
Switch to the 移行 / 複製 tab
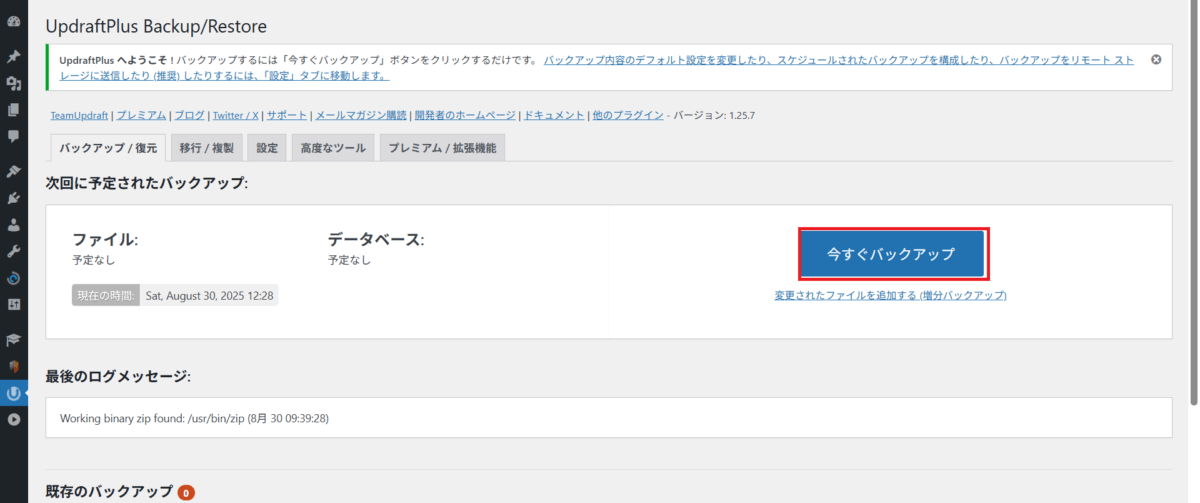pyautogui.click(x=207, y=148)
